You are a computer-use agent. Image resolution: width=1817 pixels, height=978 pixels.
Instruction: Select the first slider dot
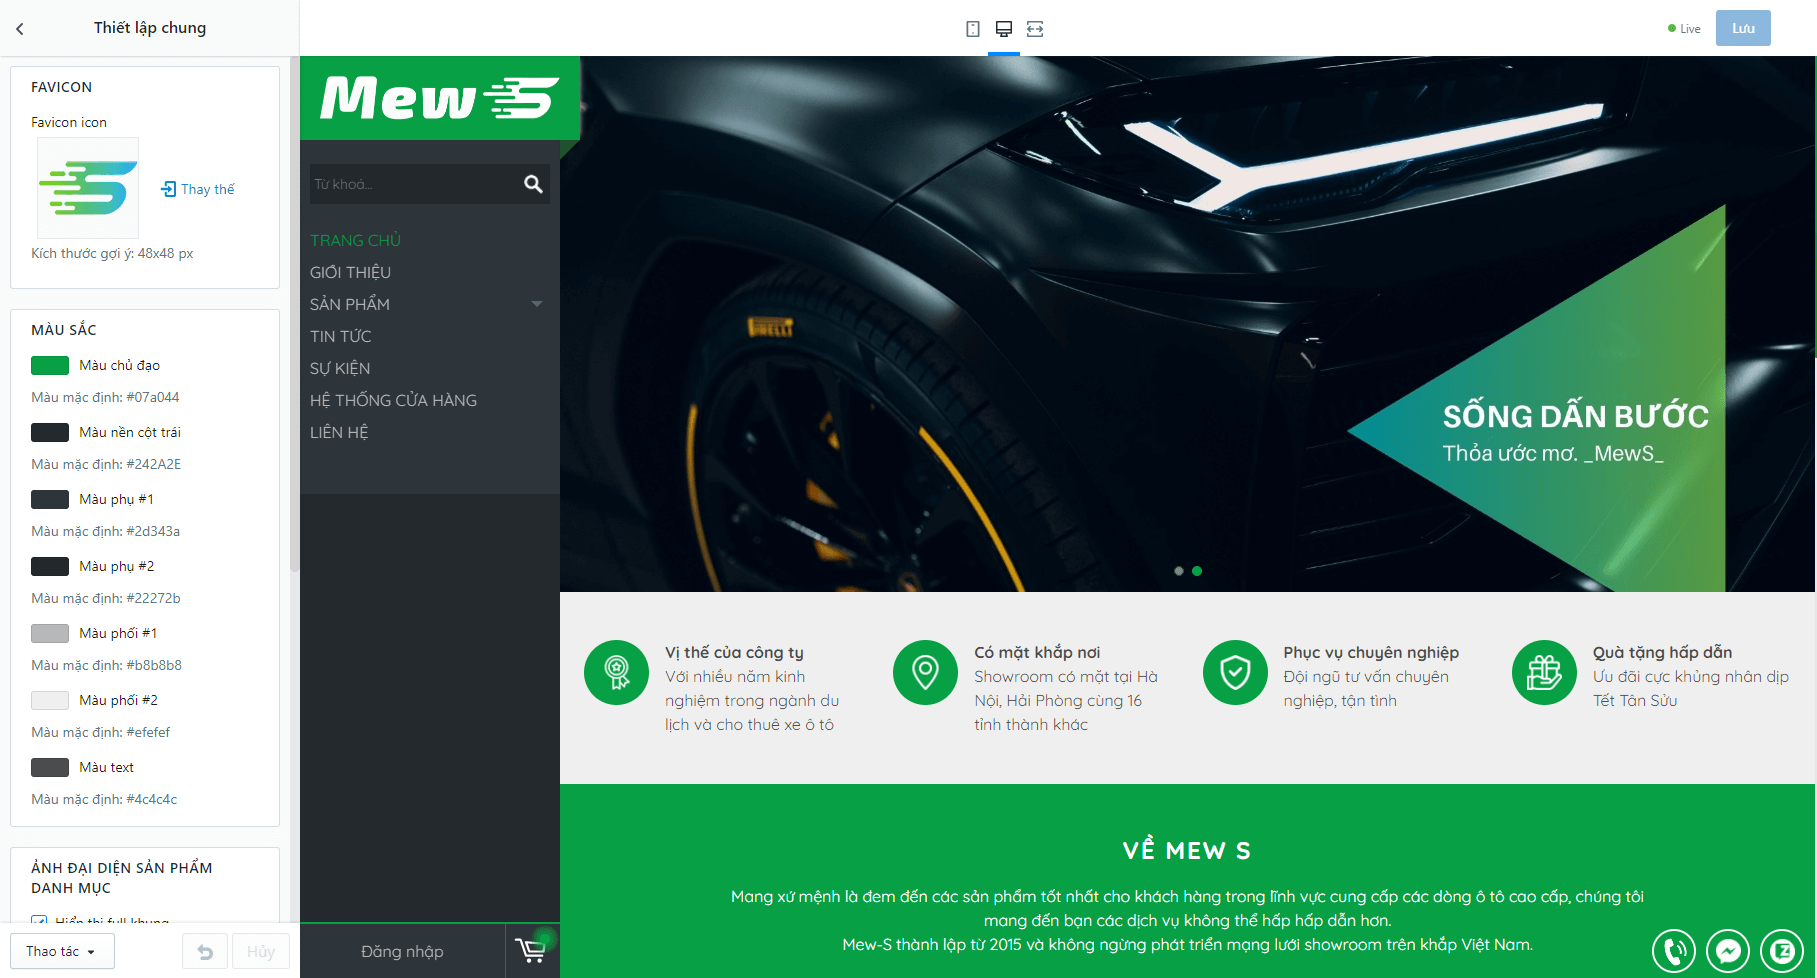1179,571
